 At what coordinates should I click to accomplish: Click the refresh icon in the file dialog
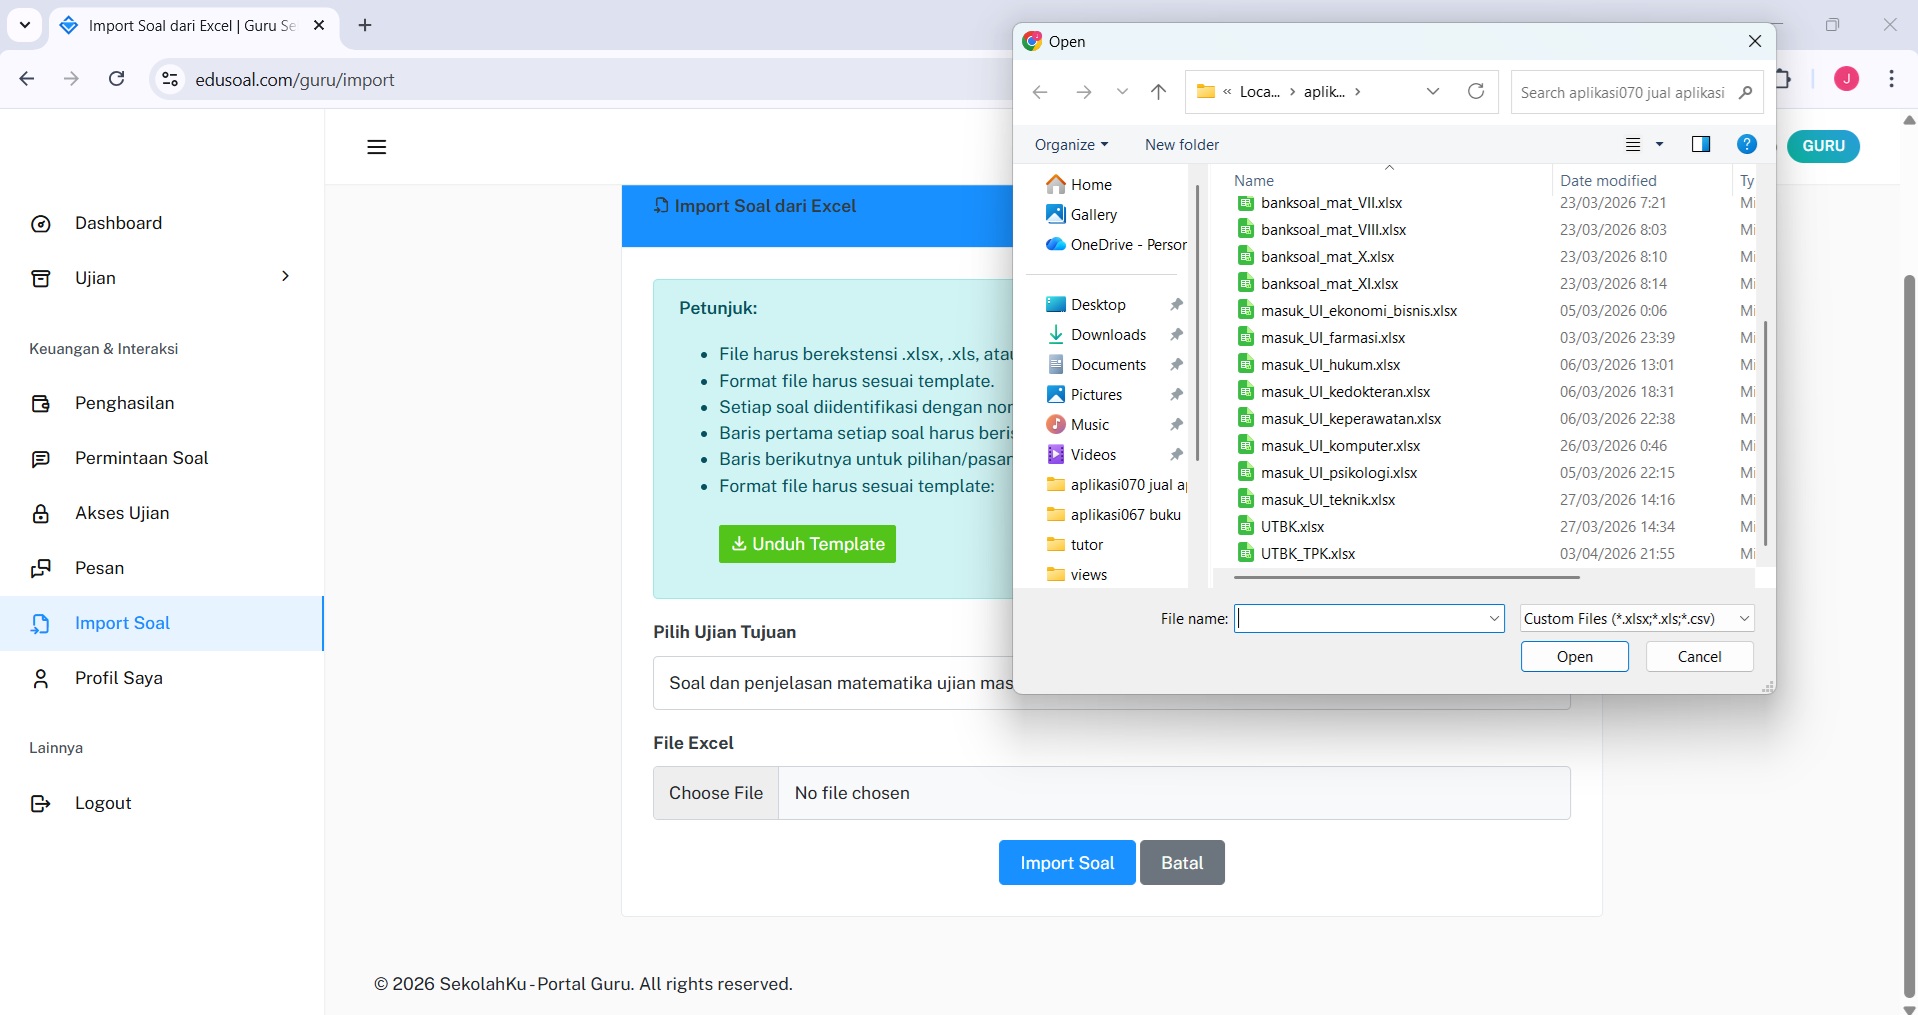pyautogui.click(x=1475, y=92)
